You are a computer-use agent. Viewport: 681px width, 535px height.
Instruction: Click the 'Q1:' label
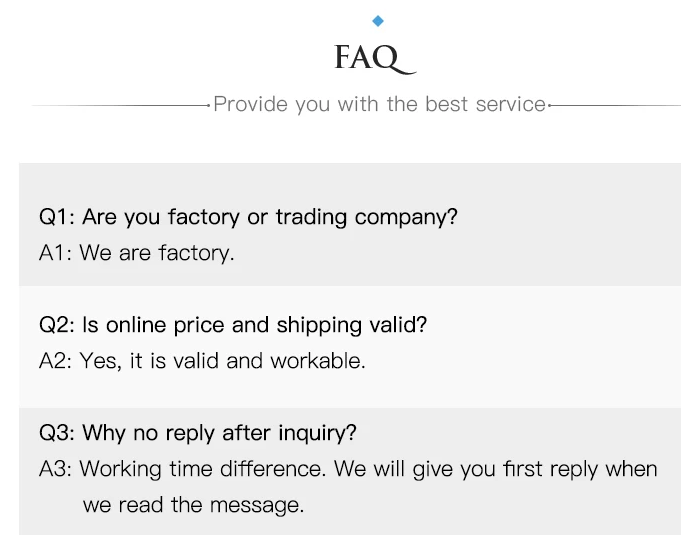point(57,217)
